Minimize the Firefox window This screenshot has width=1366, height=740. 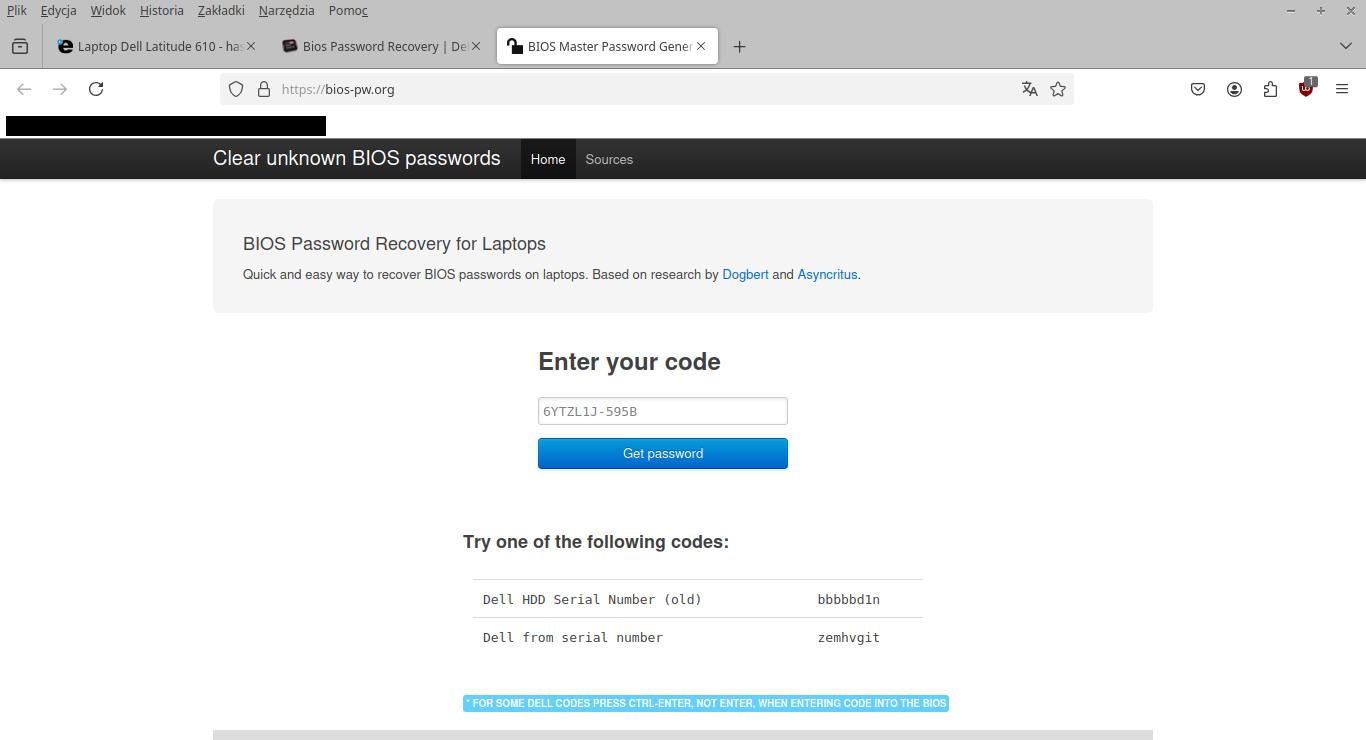click(1291, 10)
